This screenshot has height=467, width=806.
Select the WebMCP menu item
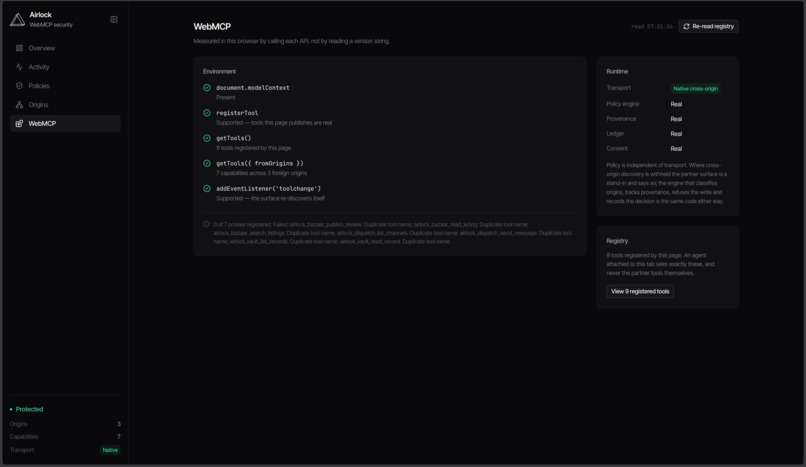(x=65, y=123)
